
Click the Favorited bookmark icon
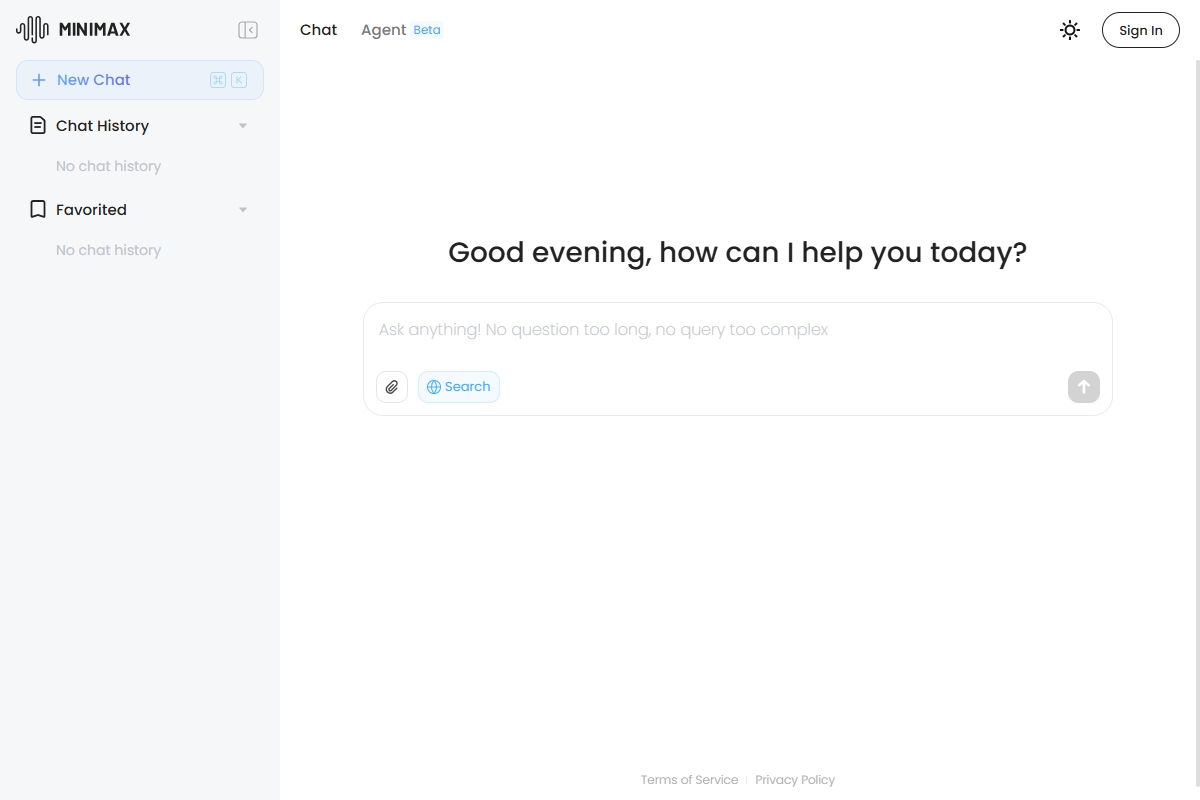coord(38,209)
